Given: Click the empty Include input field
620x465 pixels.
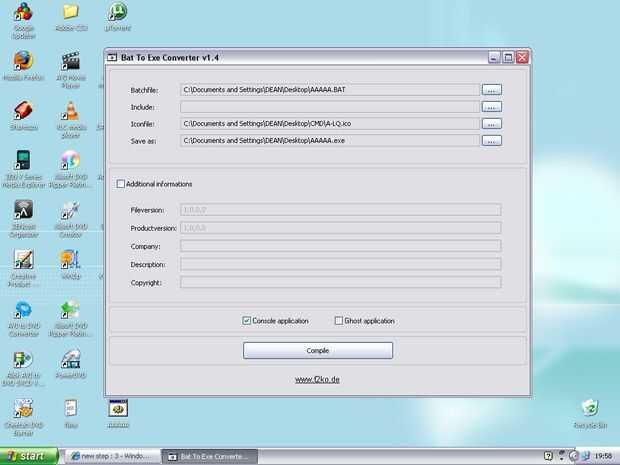Looking at the screenshot, I should coord(330,107).
